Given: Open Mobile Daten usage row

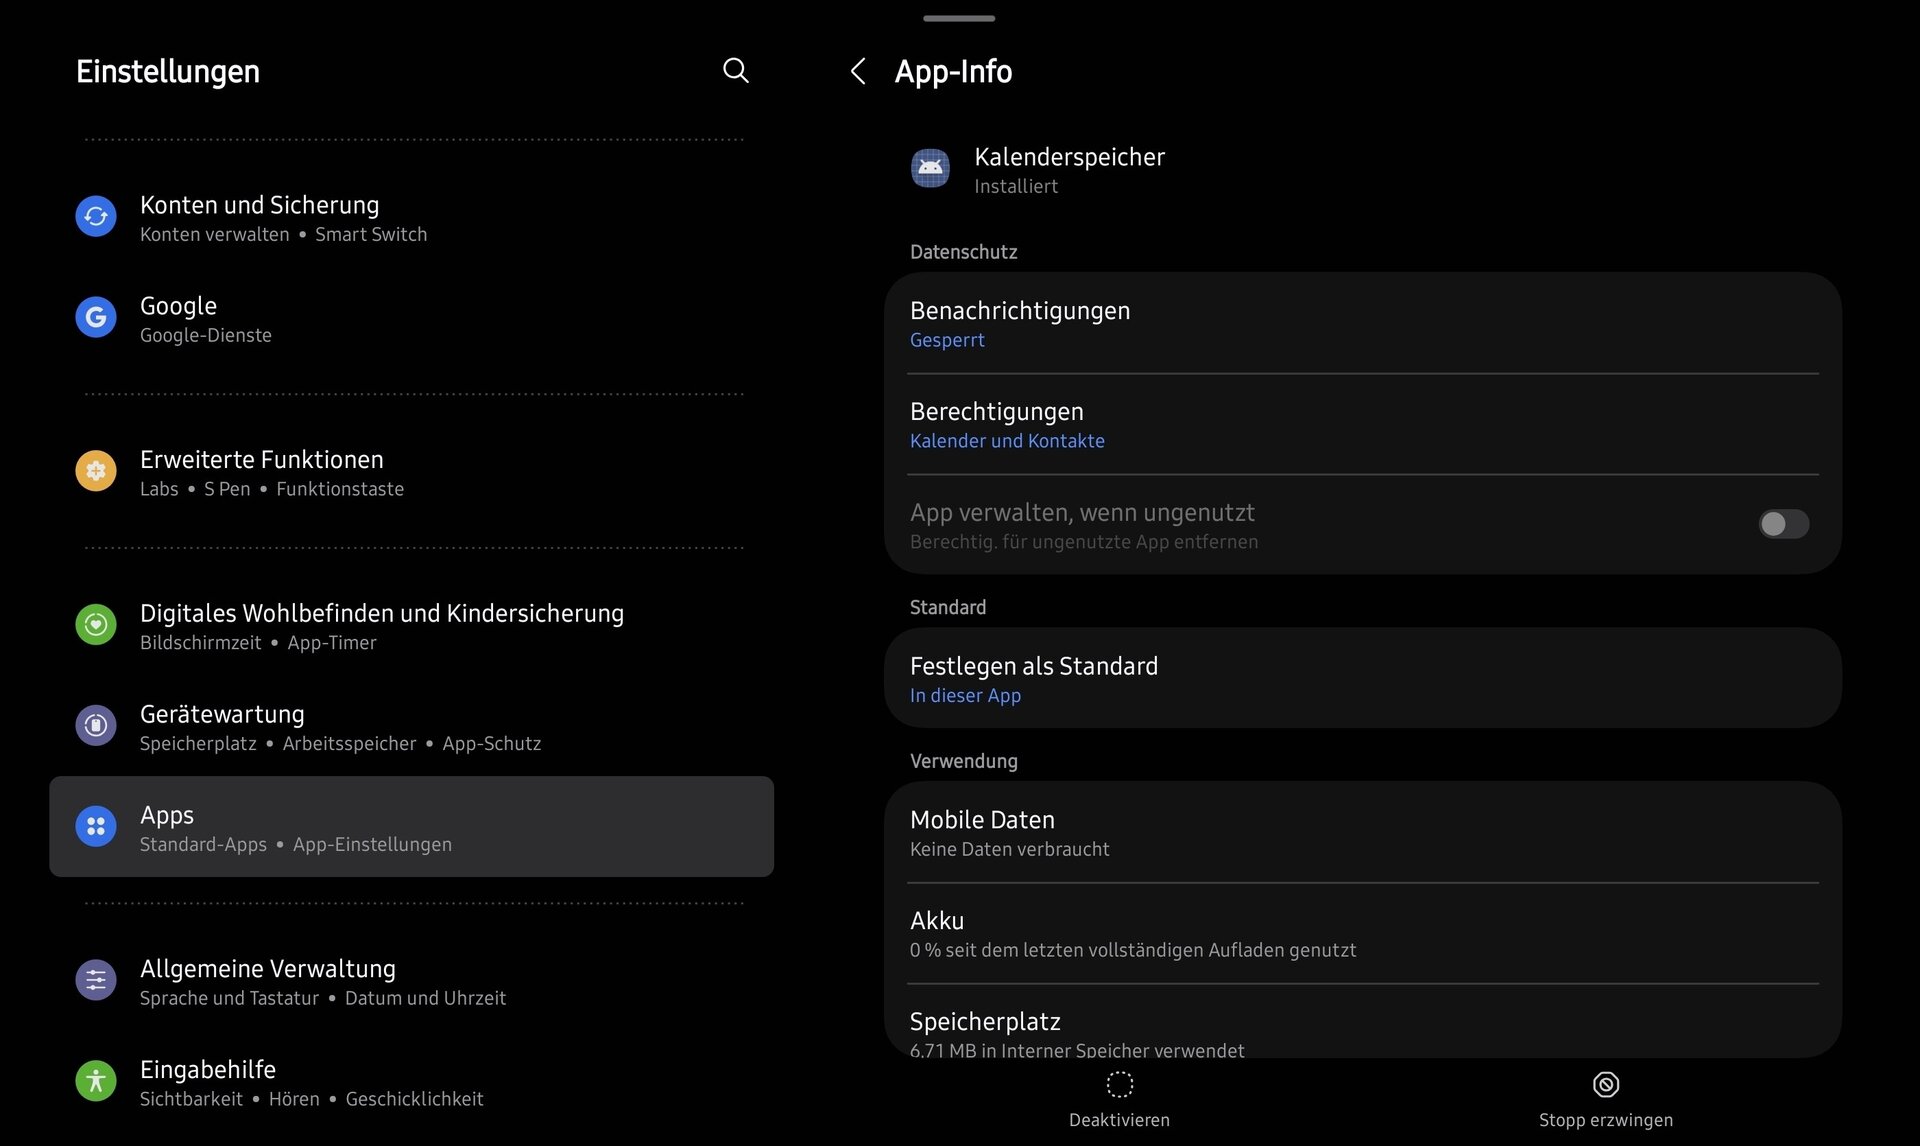Looking at the screenshot, I should click(1363, 832).
